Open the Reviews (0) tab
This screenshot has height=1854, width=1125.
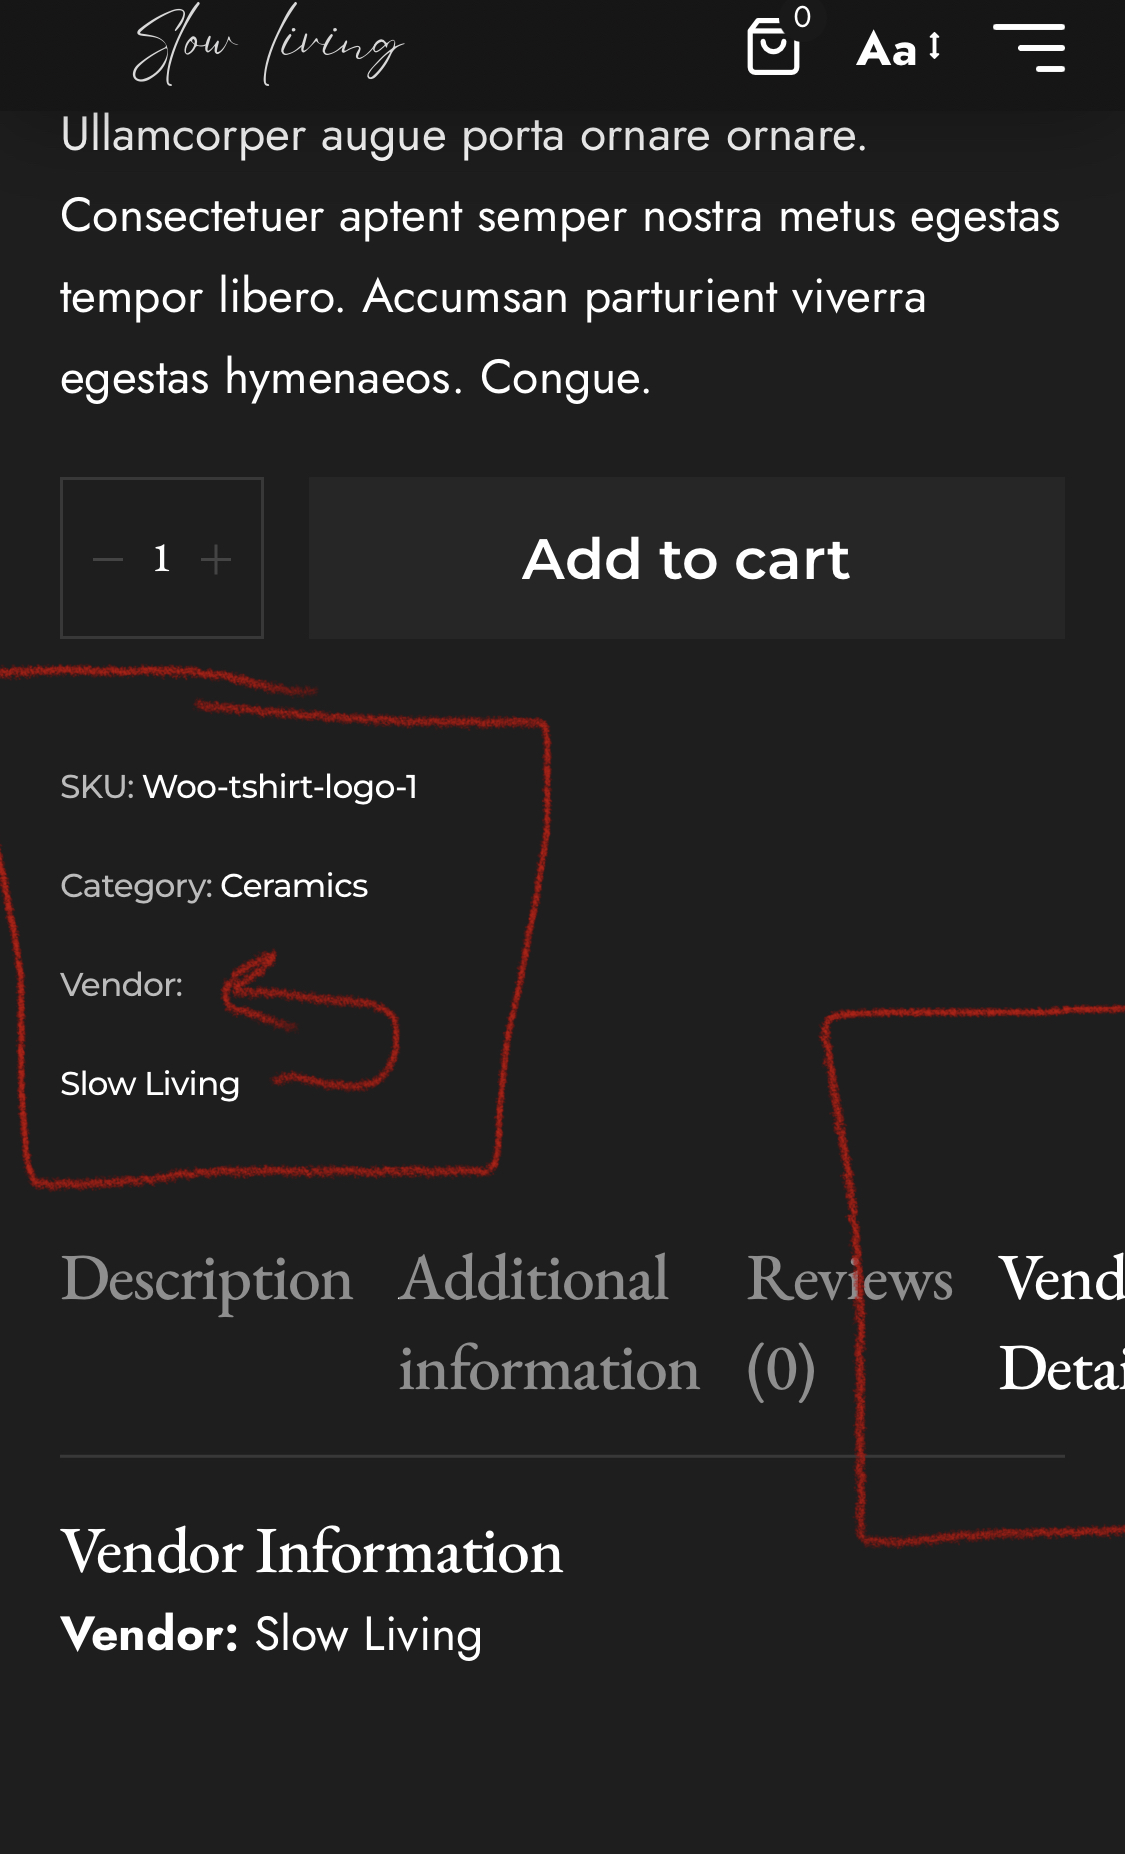point(849,1323)
